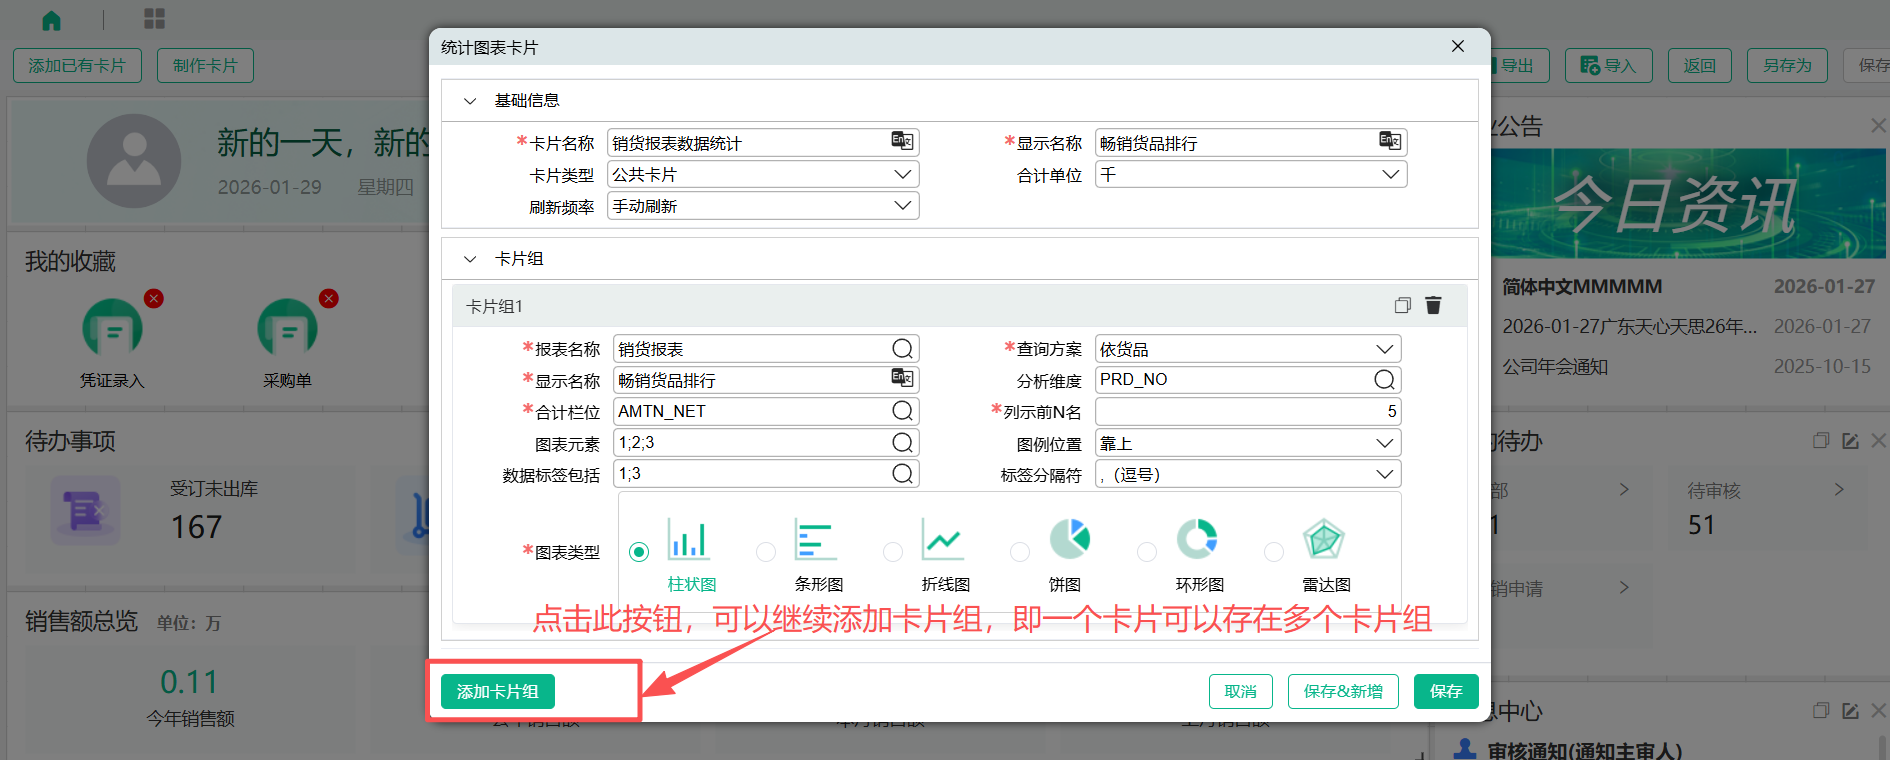Delete 卡片组1 with trash icon

(x=1433, y=306)
